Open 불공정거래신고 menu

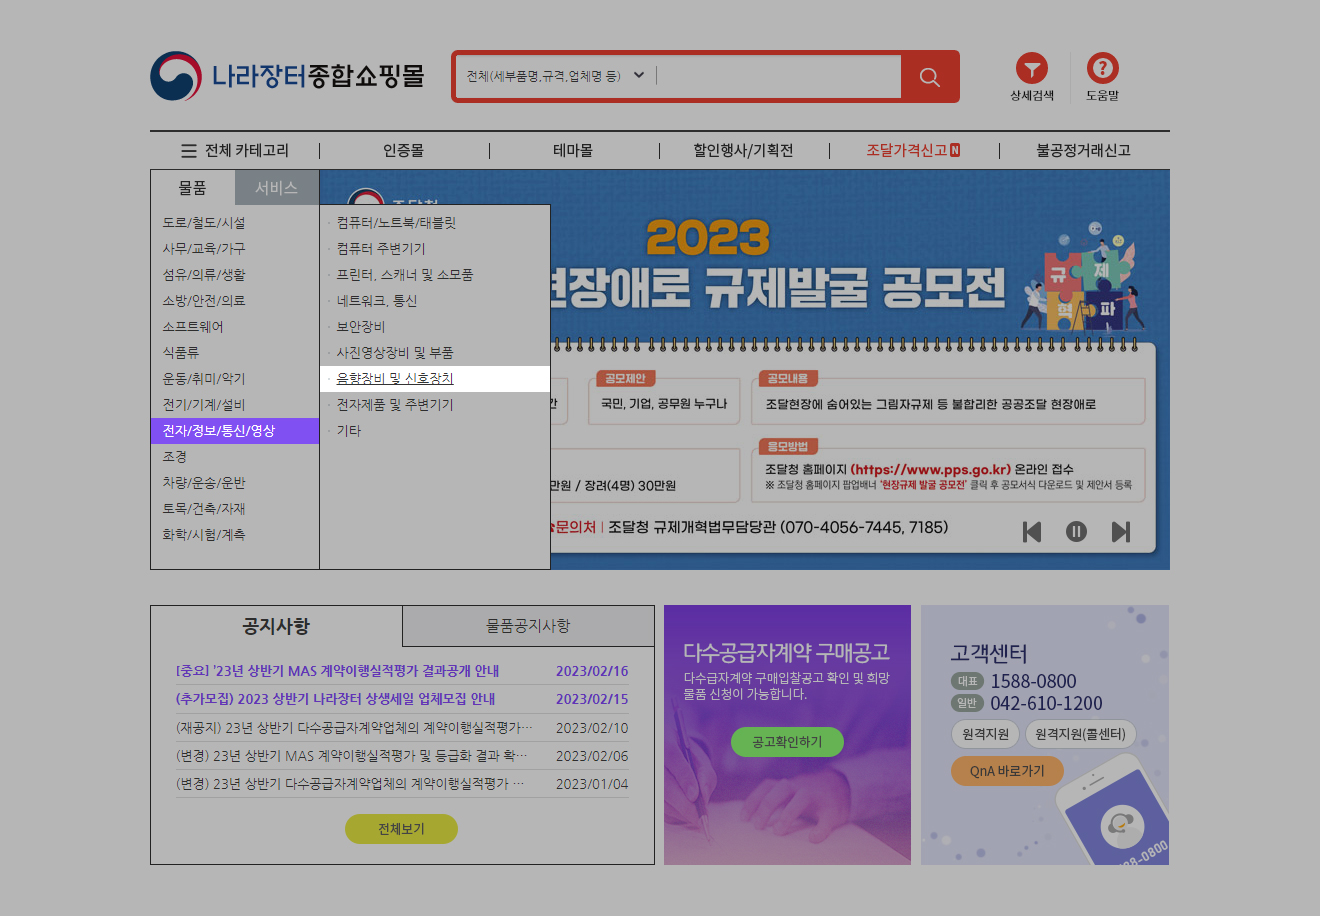tap(1083, 151)
